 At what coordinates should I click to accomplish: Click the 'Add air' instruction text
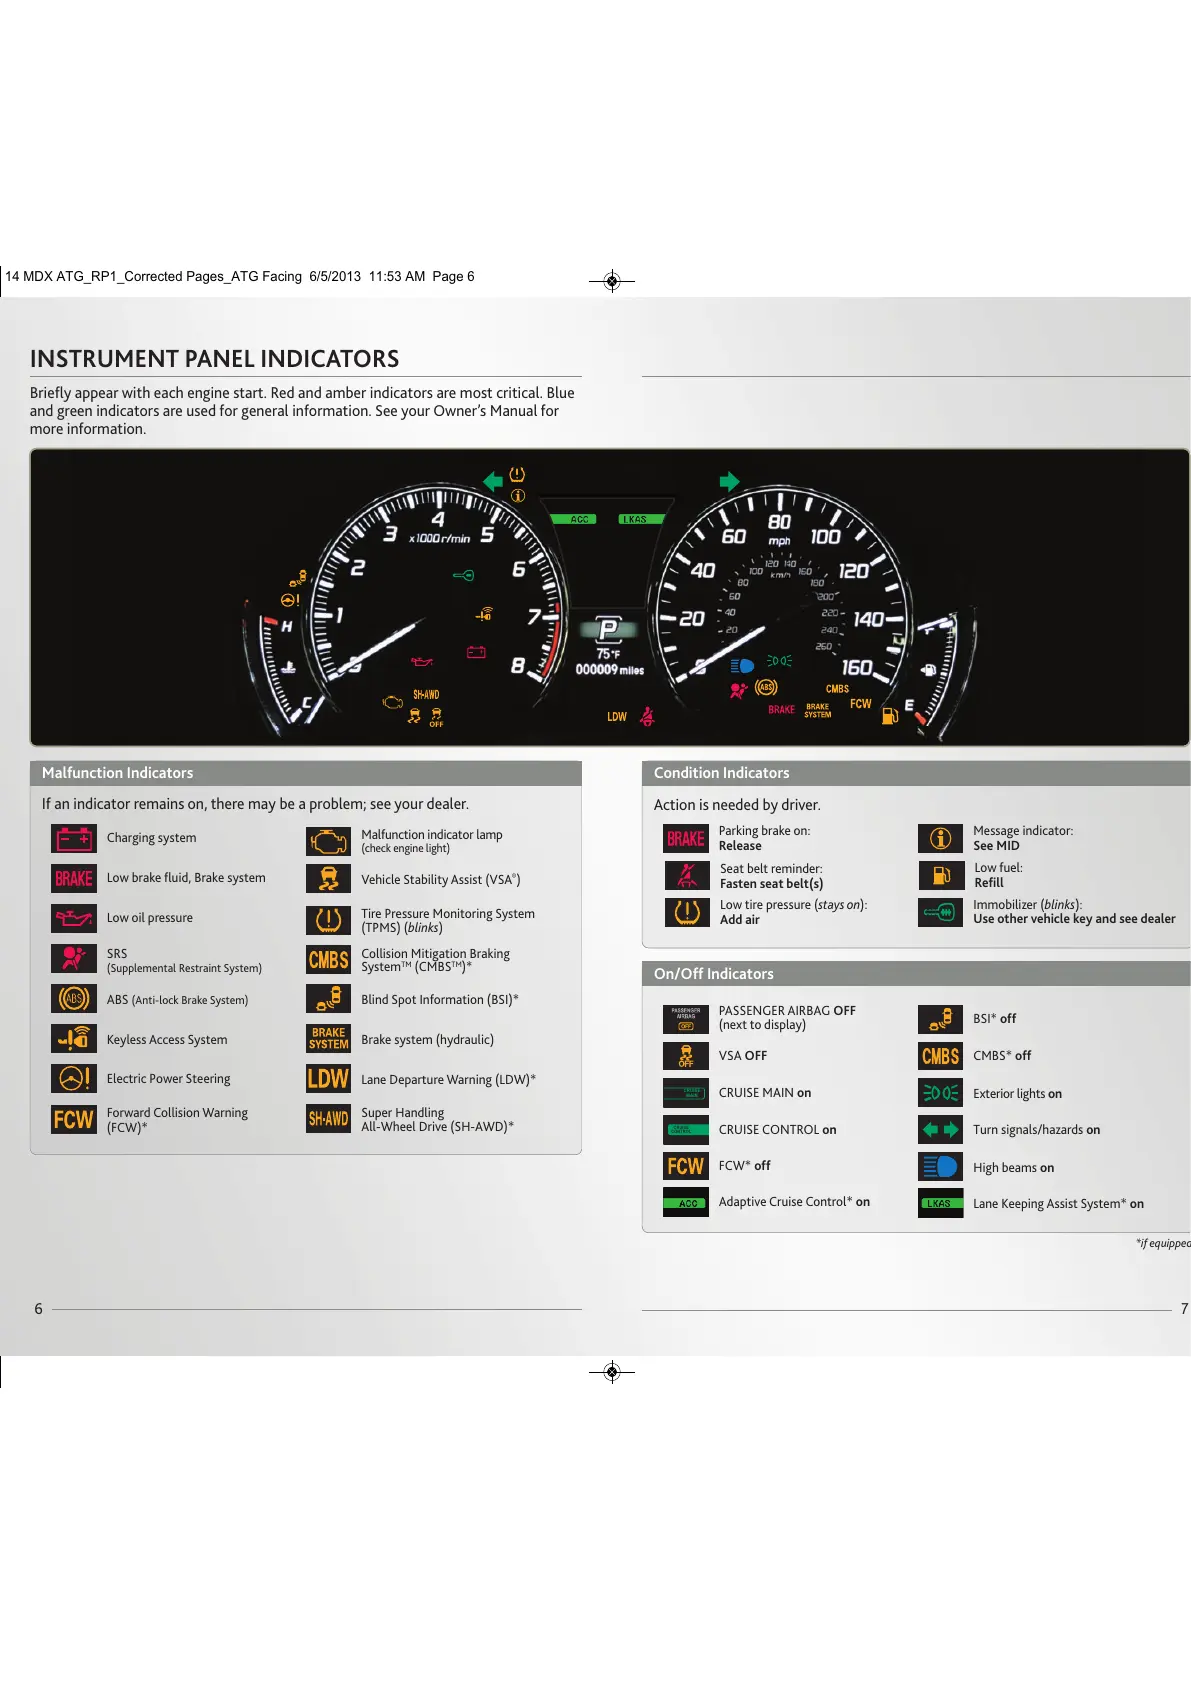pyautogui.click(x=739, y=920)
